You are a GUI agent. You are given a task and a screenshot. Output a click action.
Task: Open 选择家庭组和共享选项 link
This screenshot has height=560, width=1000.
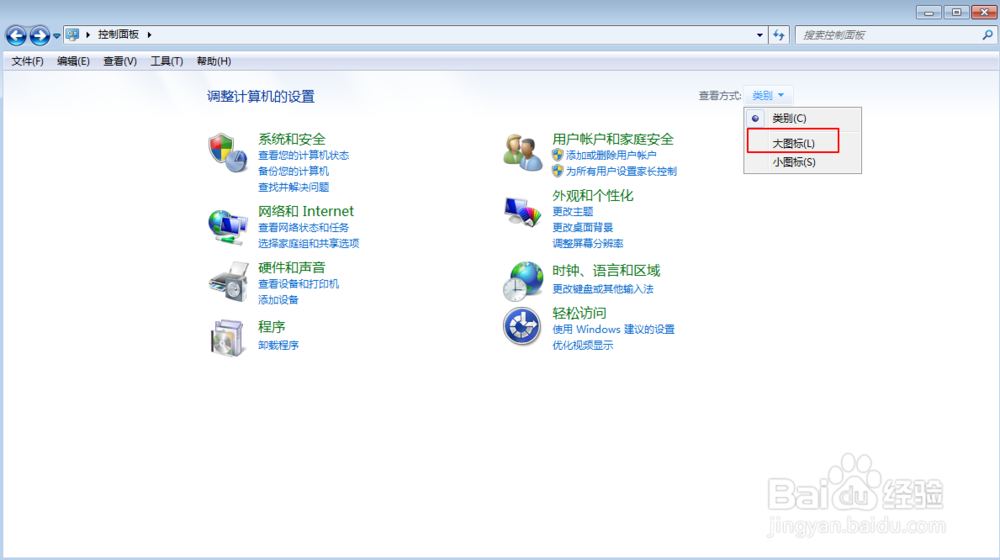click(308, 243)
